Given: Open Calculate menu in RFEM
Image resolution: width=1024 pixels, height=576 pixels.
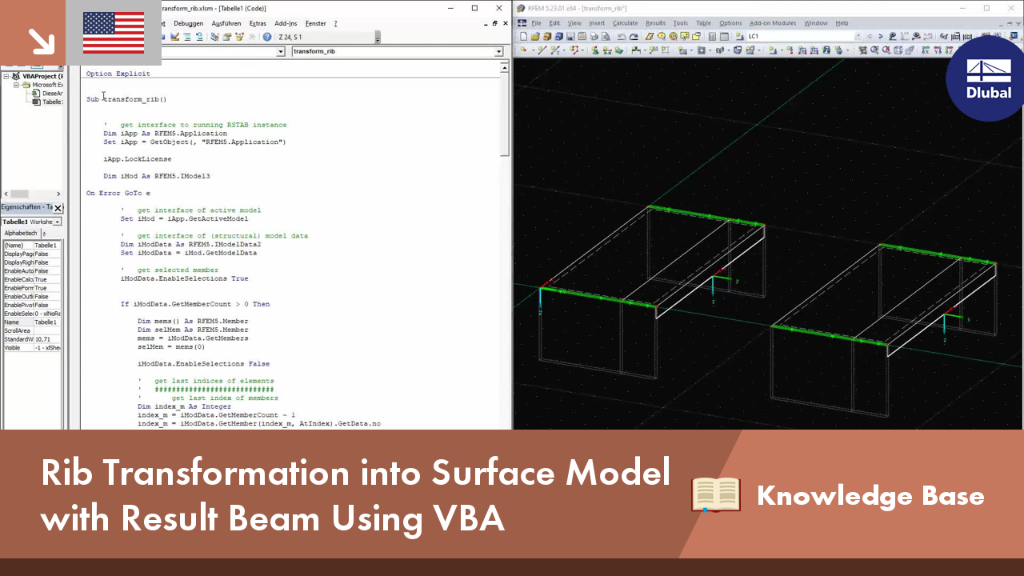Looking at the screenshot, I should 625,23.
